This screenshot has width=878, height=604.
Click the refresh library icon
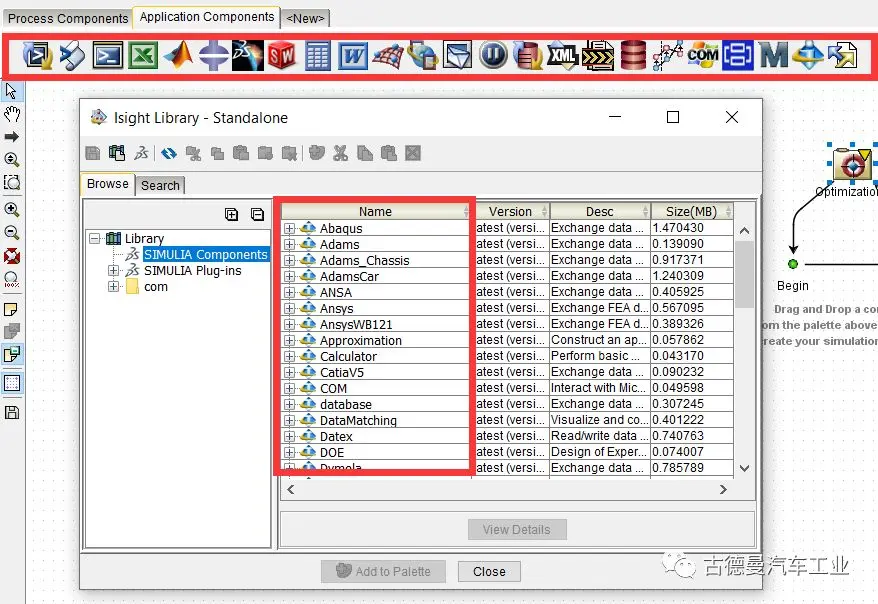[169, 153]
